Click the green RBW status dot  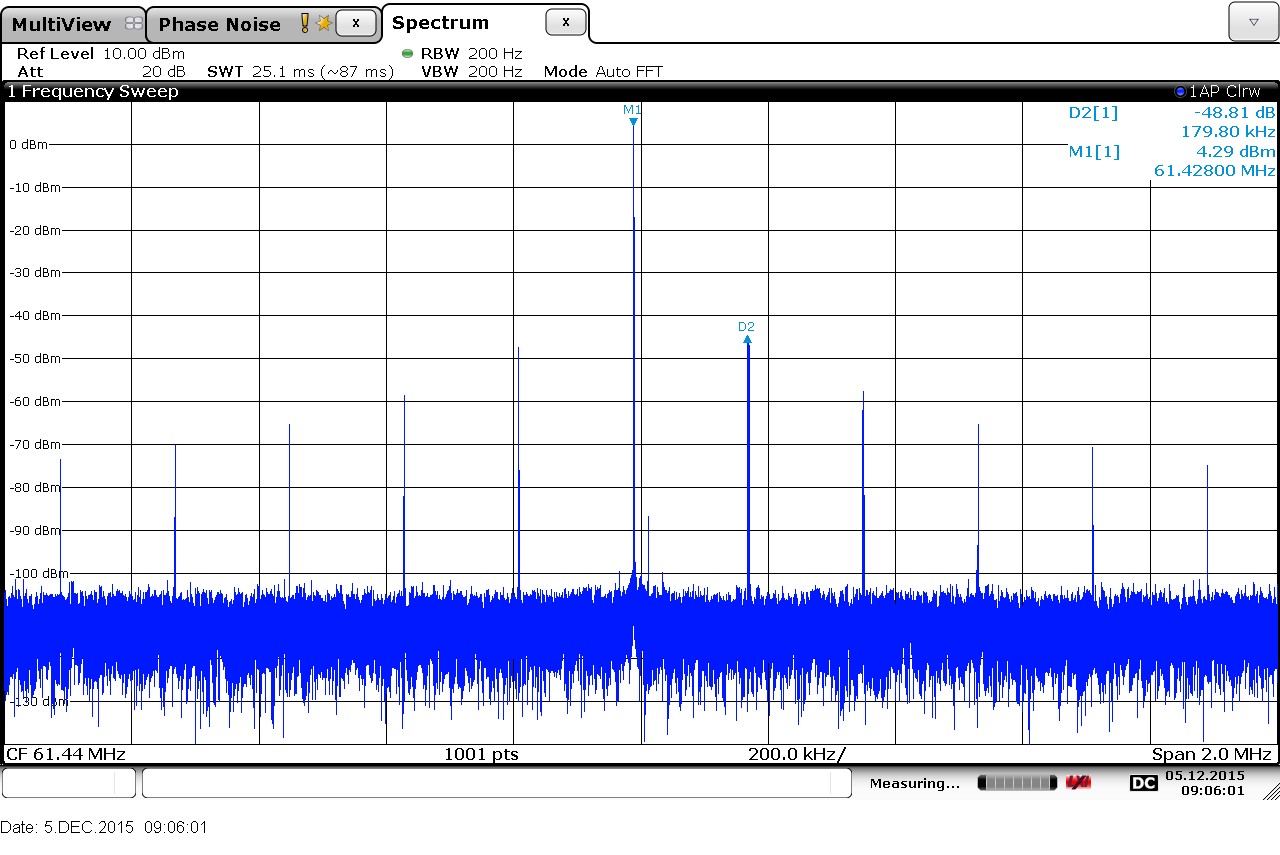(407, 53)
